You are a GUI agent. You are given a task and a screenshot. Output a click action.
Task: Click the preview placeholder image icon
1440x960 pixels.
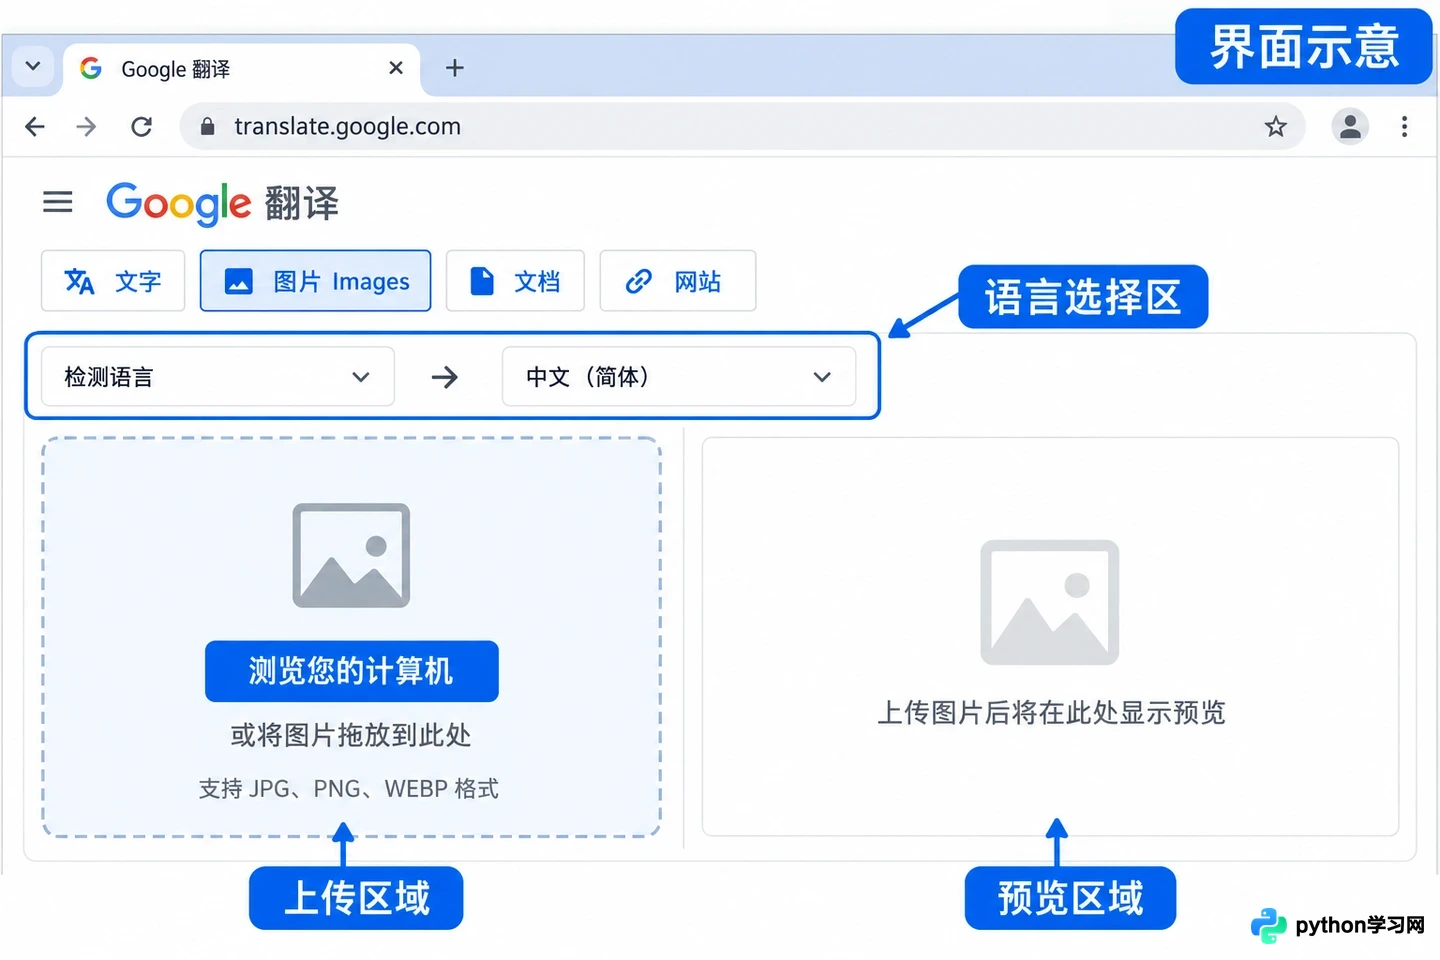tap(1050, 602)
